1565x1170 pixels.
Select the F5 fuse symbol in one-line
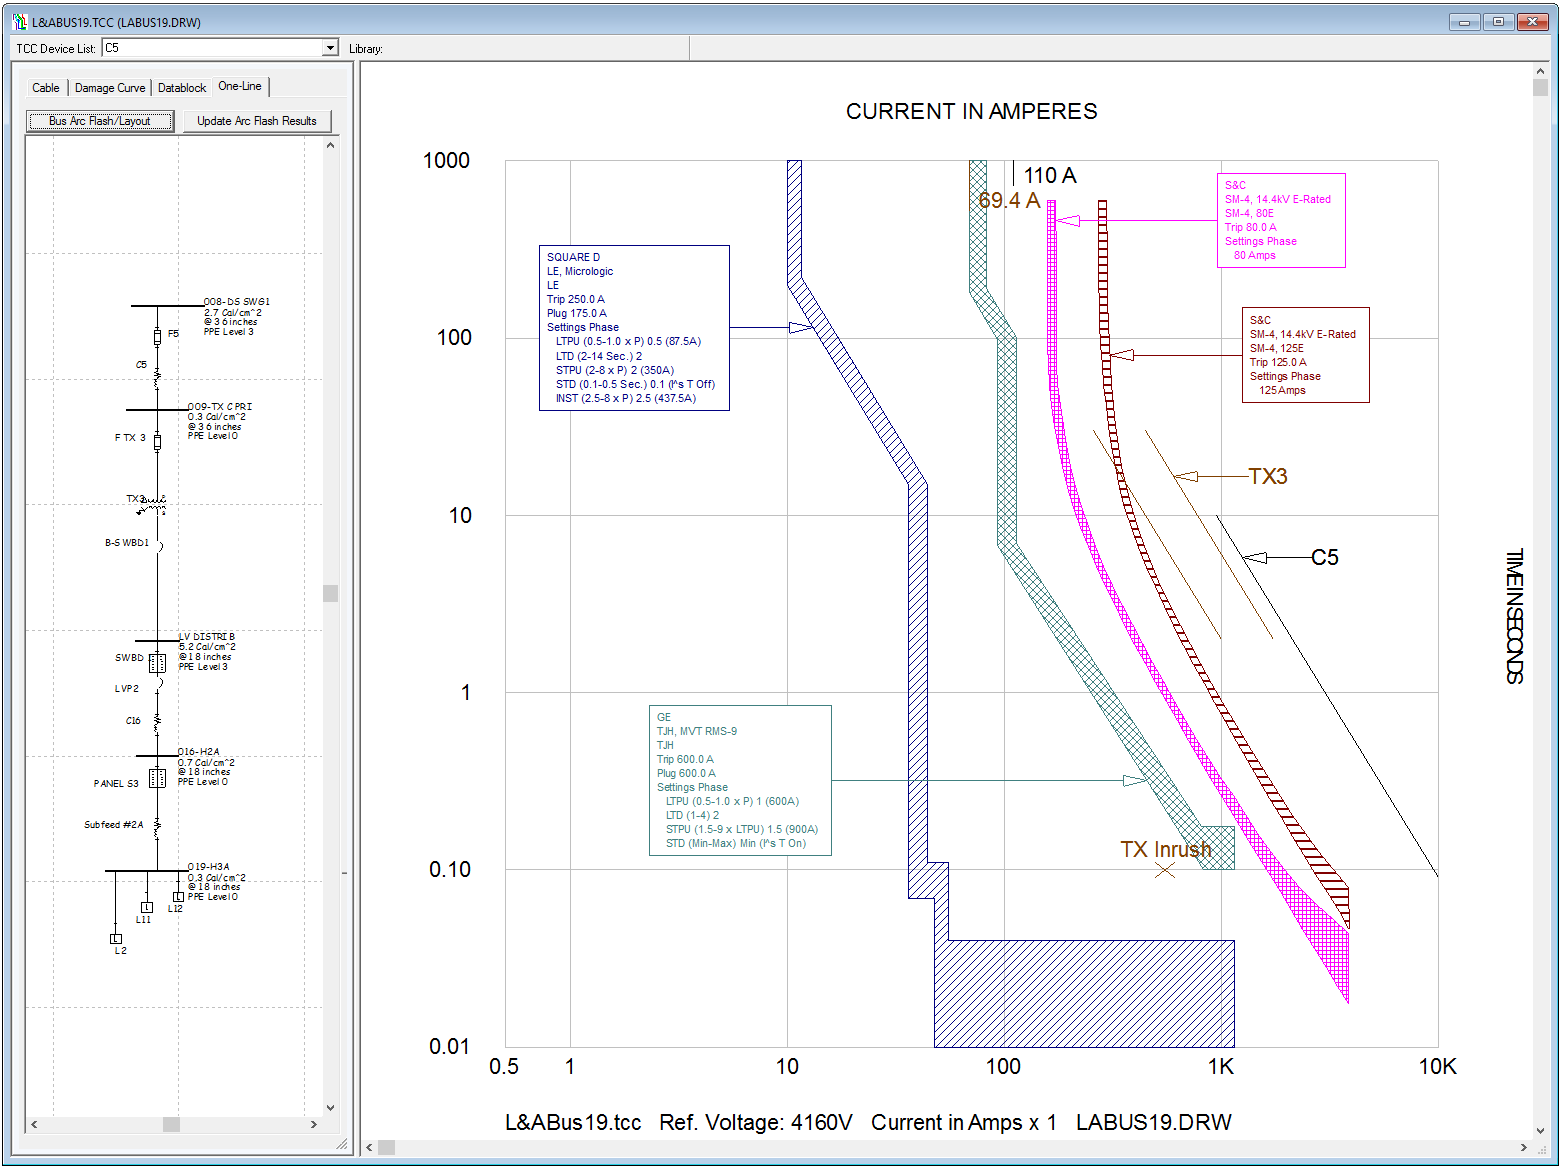(157, 336)
